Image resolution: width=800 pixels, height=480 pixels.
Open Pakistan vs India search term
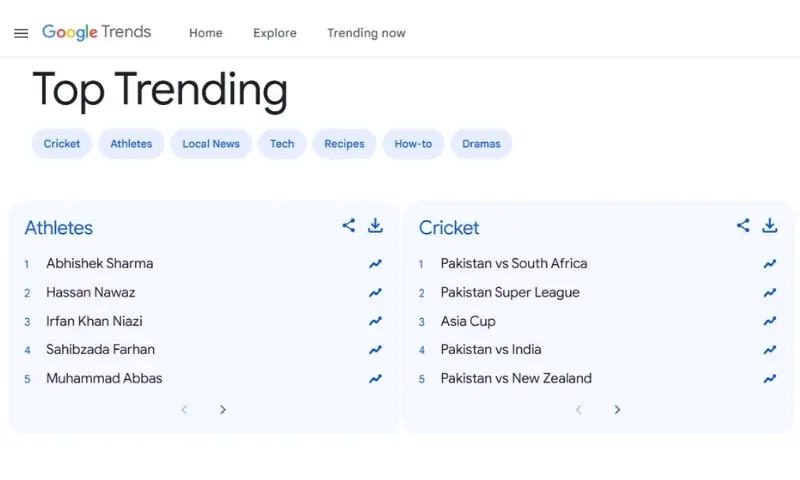click(491, 350)
